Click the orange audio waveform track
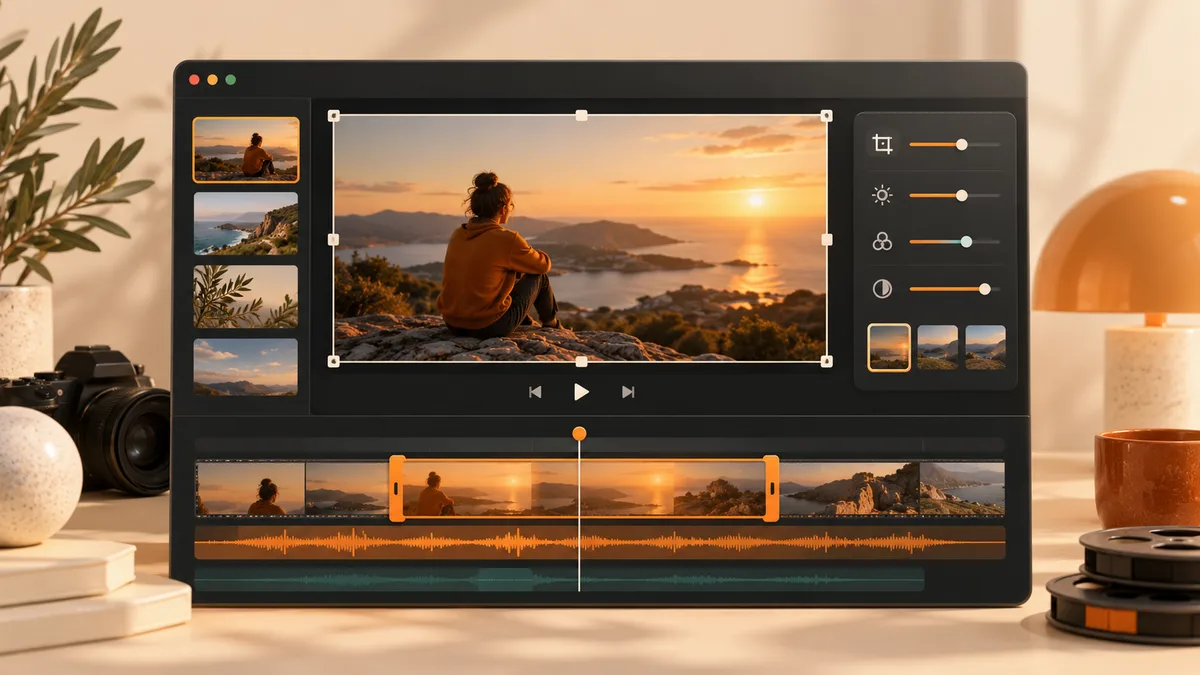The height and width of the screenshot is (675, 1200). [x=600, y=543]
